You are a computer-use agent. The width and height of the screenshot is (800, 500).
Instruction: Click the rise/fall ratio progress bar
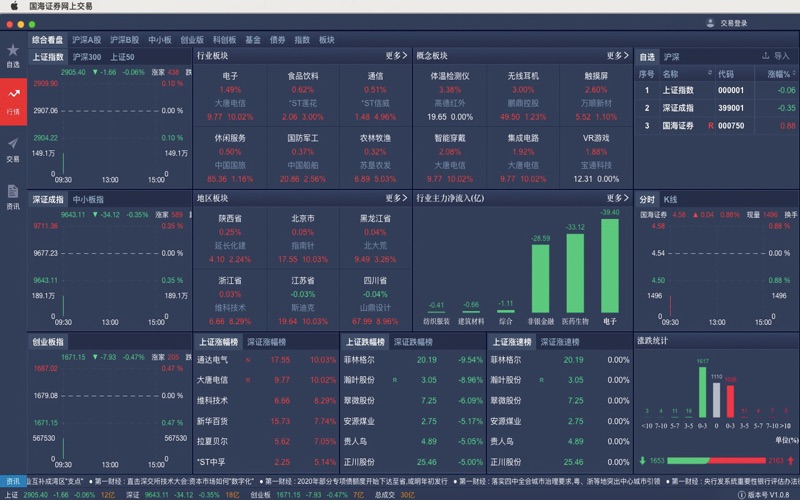pyautogui.click(x=716, y=461)
